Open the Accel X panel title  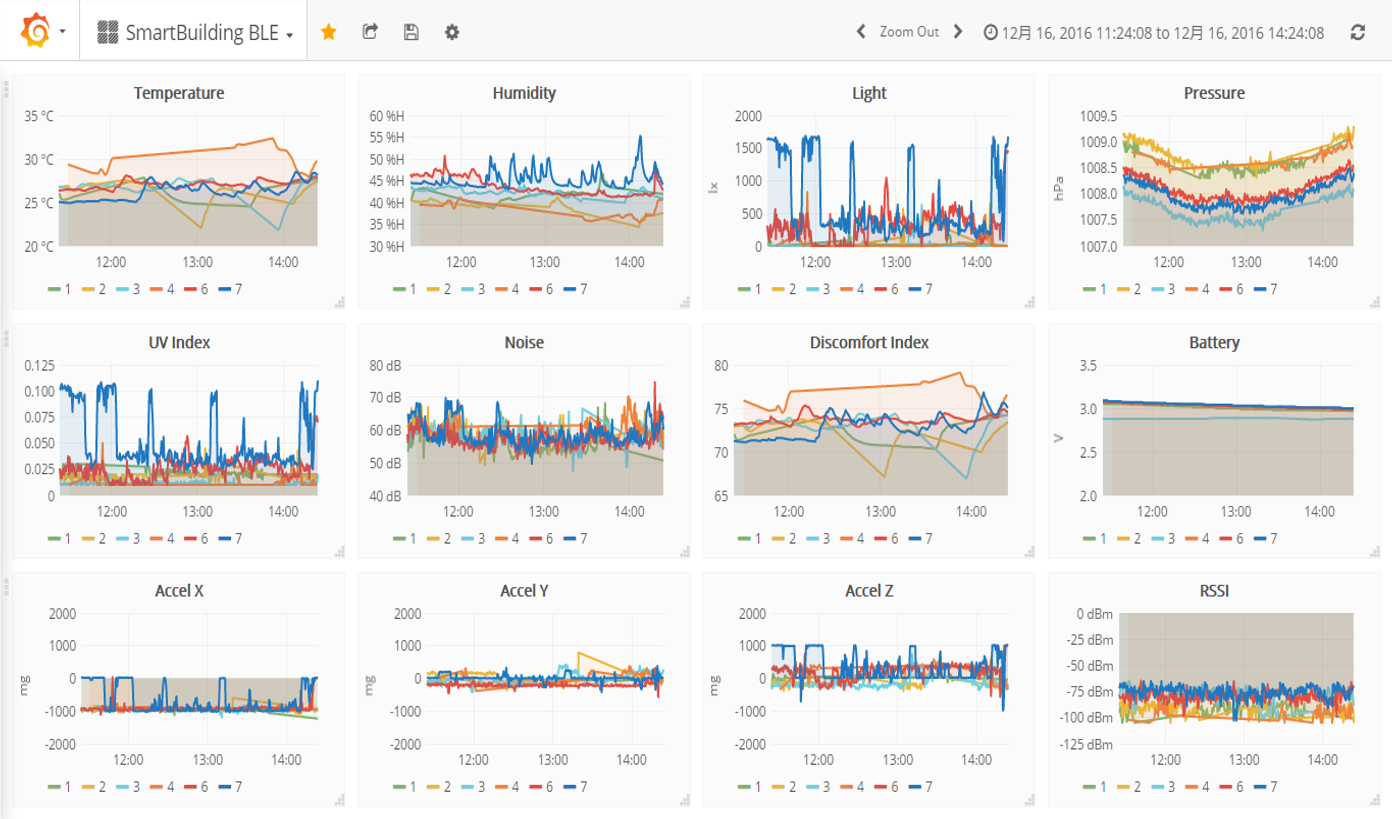point(179,591)
